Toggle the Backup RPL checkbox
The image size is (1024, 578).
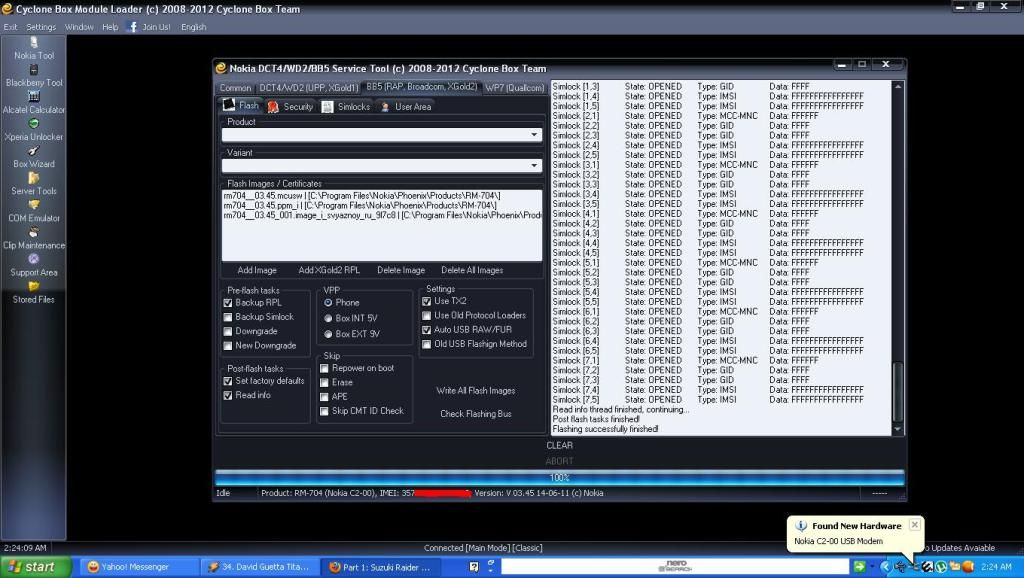(228, 303)
